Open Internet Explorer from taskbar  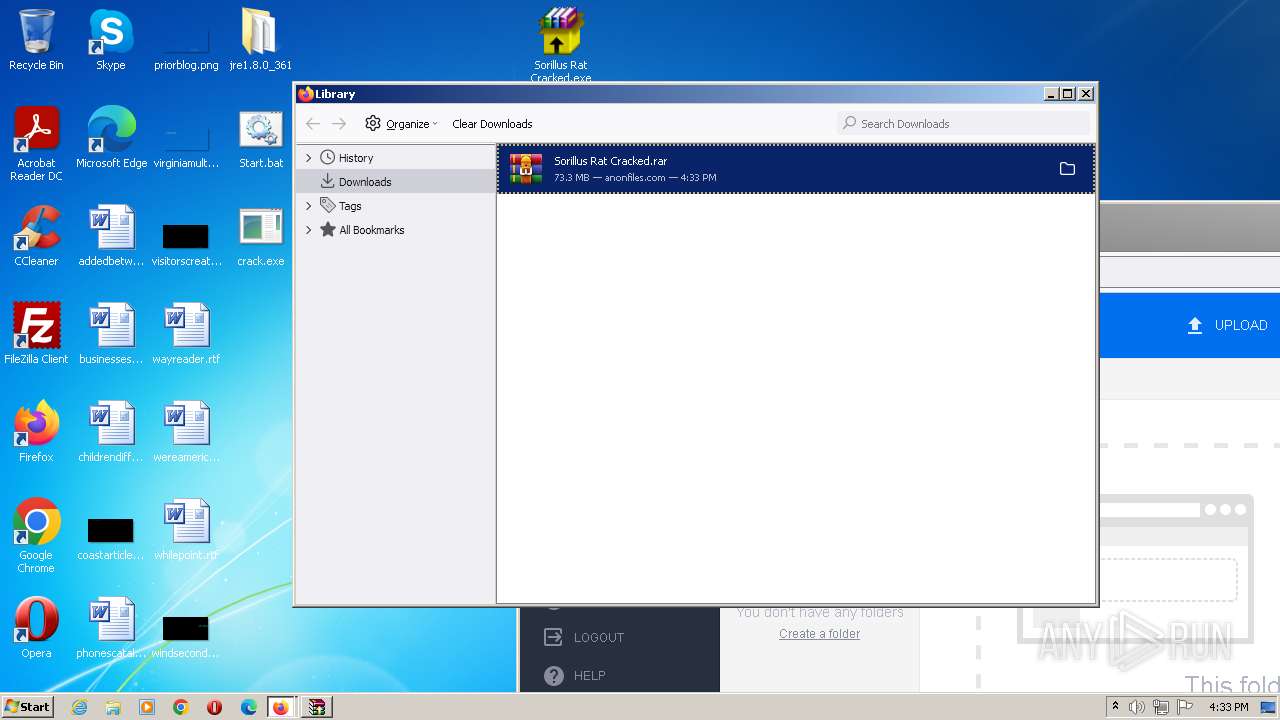pos(79,707)
